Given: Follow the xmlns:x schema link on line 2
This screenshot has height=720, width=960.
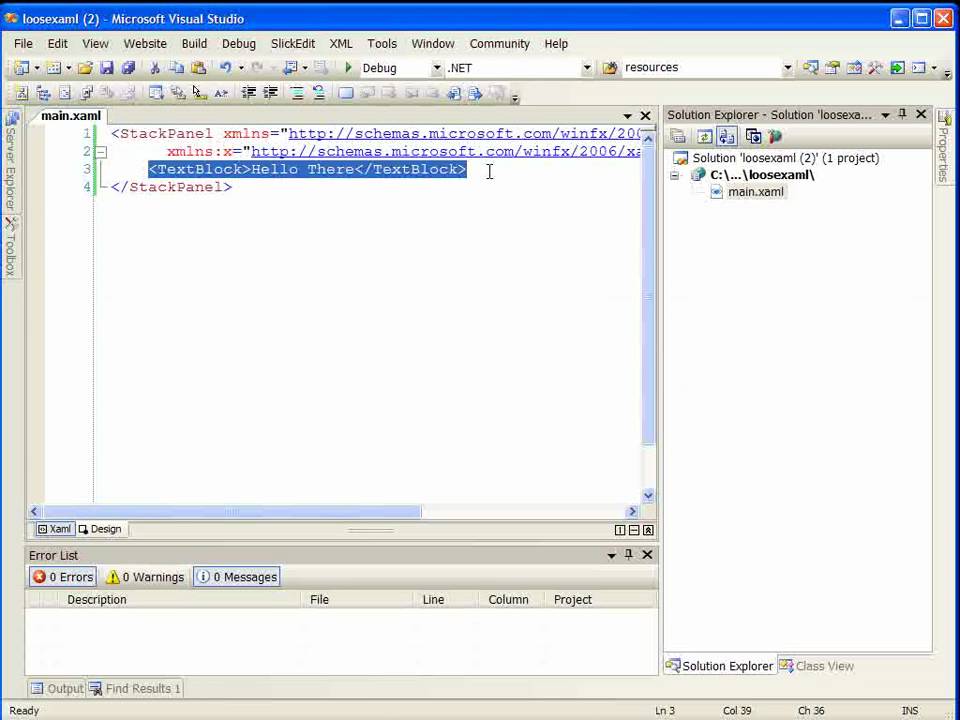Looking at the screenshot, I should [445, 152].
